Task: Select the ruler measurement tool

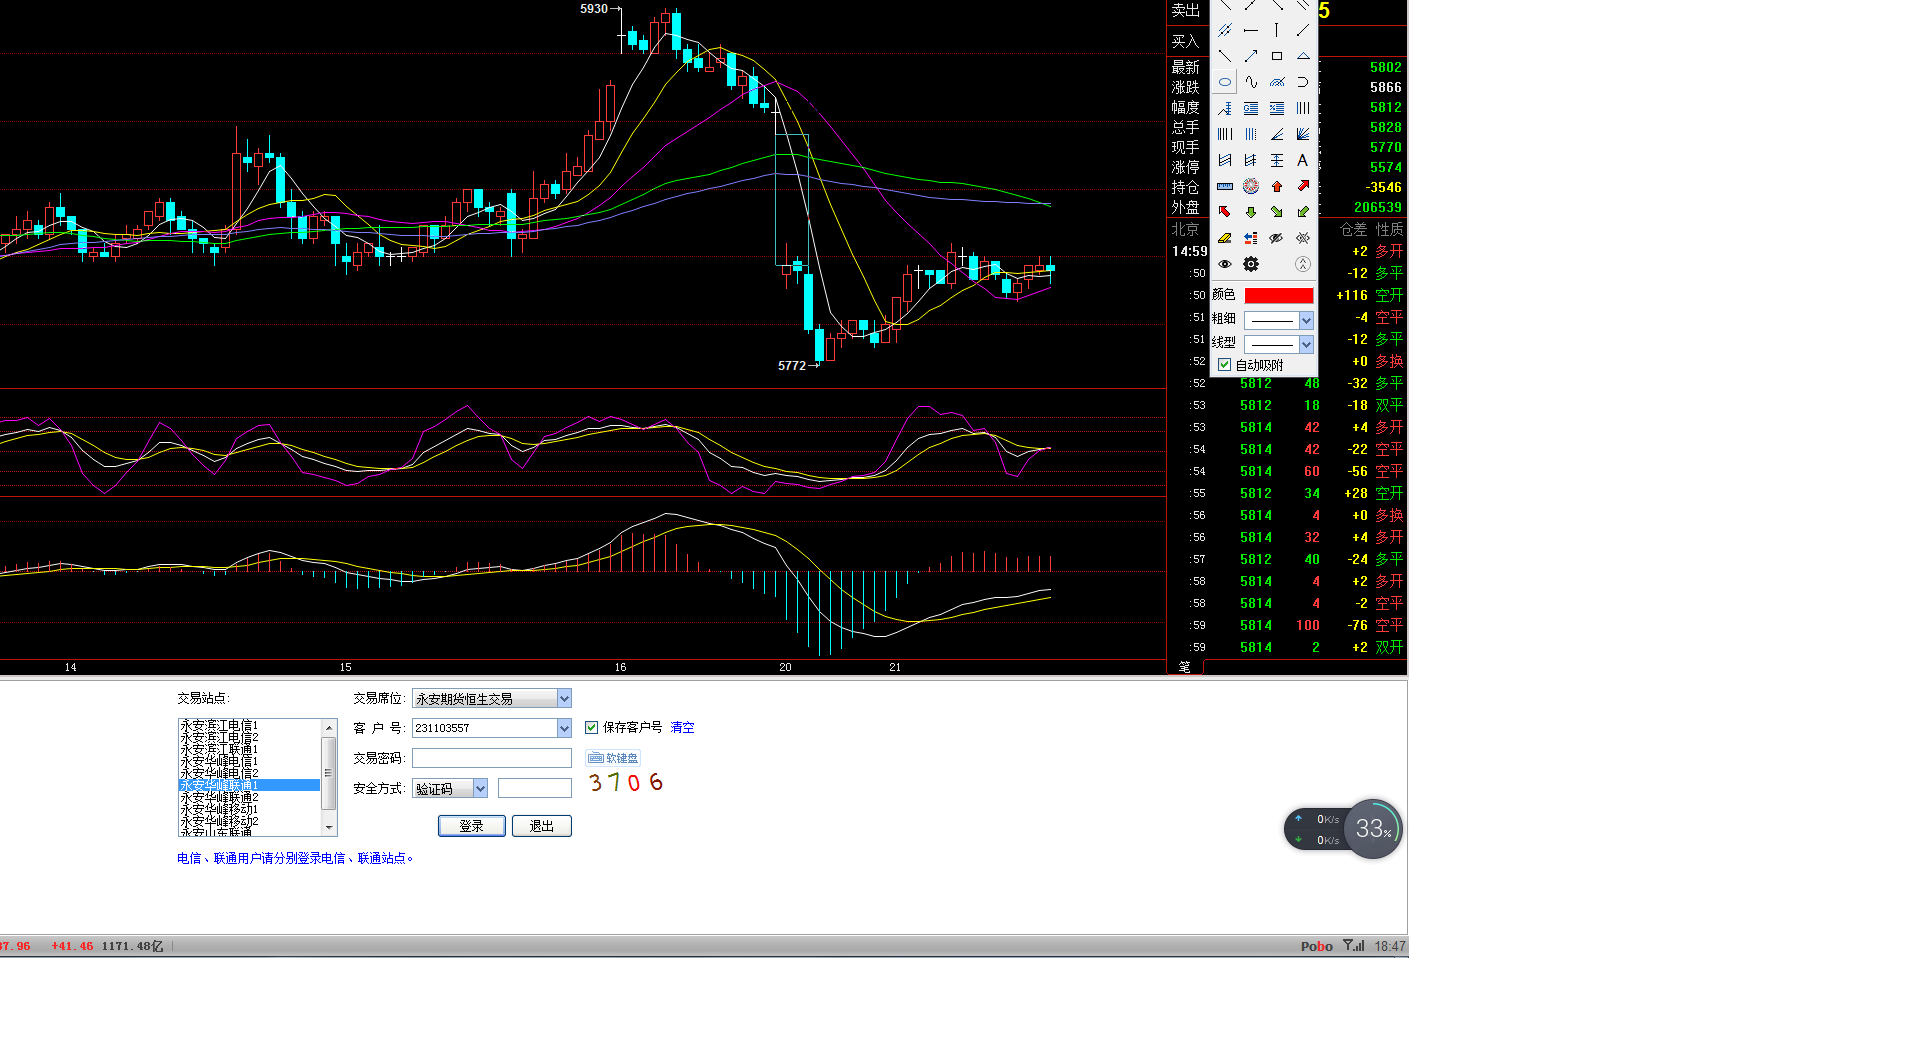Action: [x=1224, y=186]
